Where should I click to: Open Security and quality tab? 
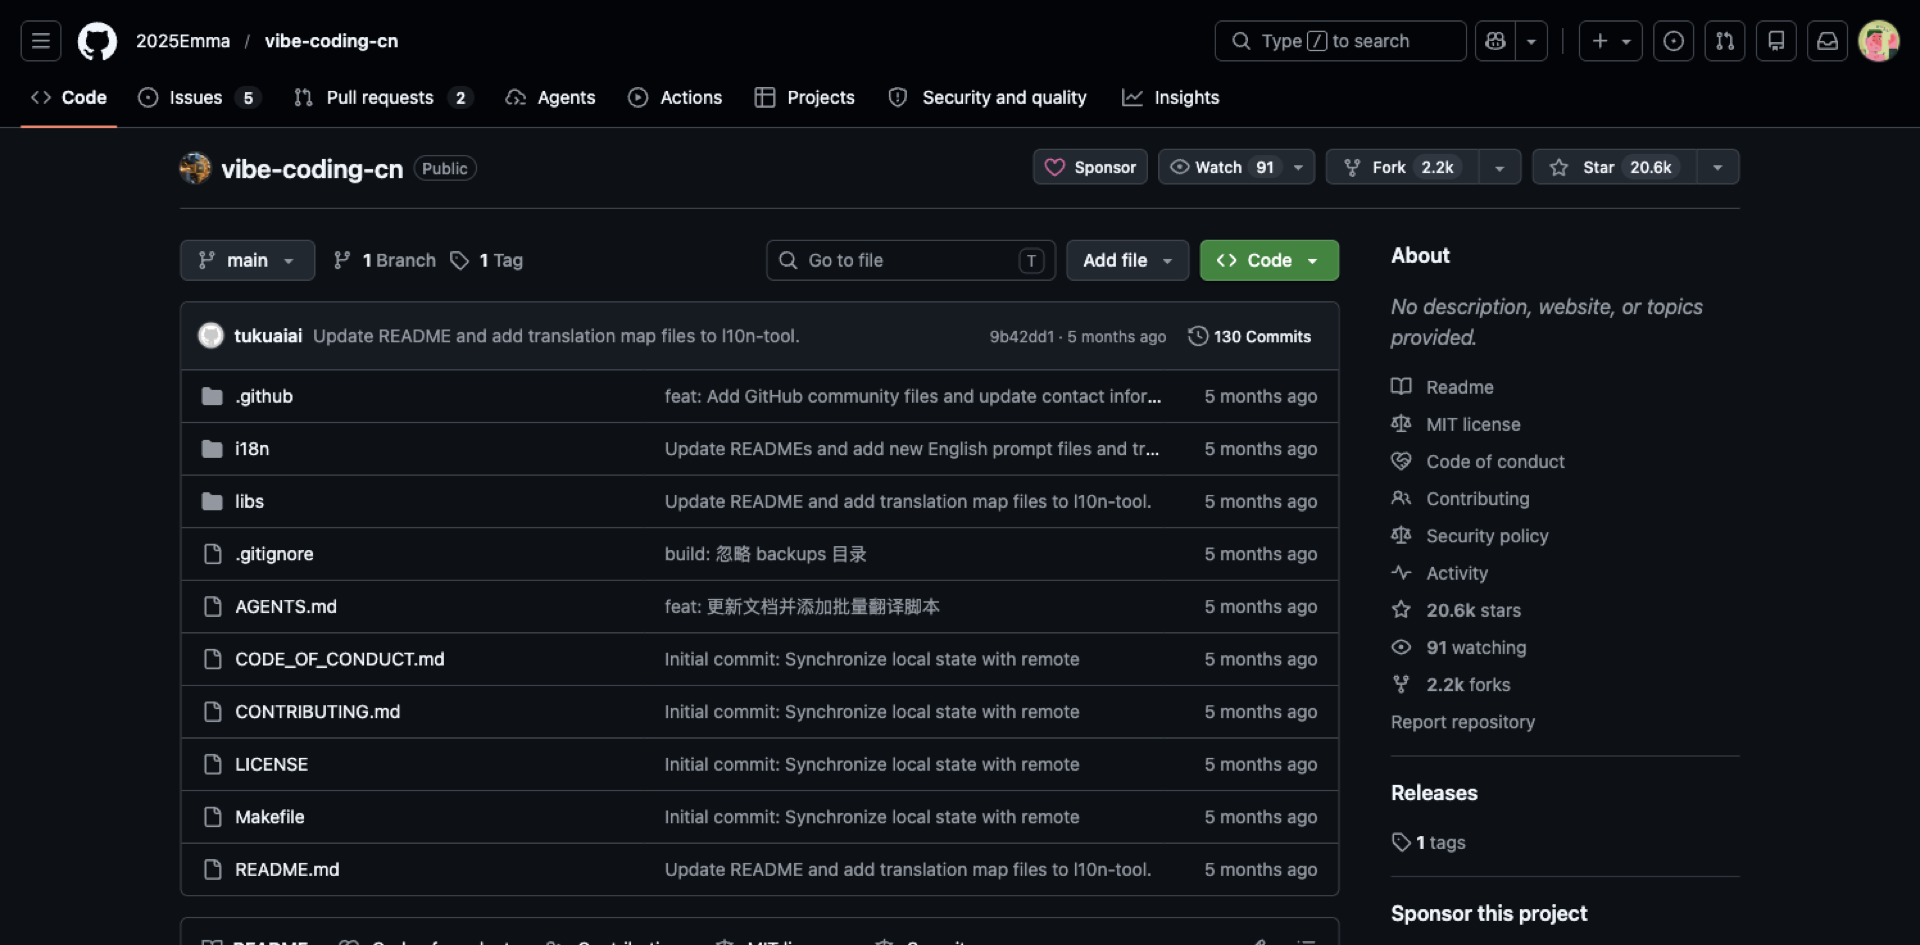point(988,97)
